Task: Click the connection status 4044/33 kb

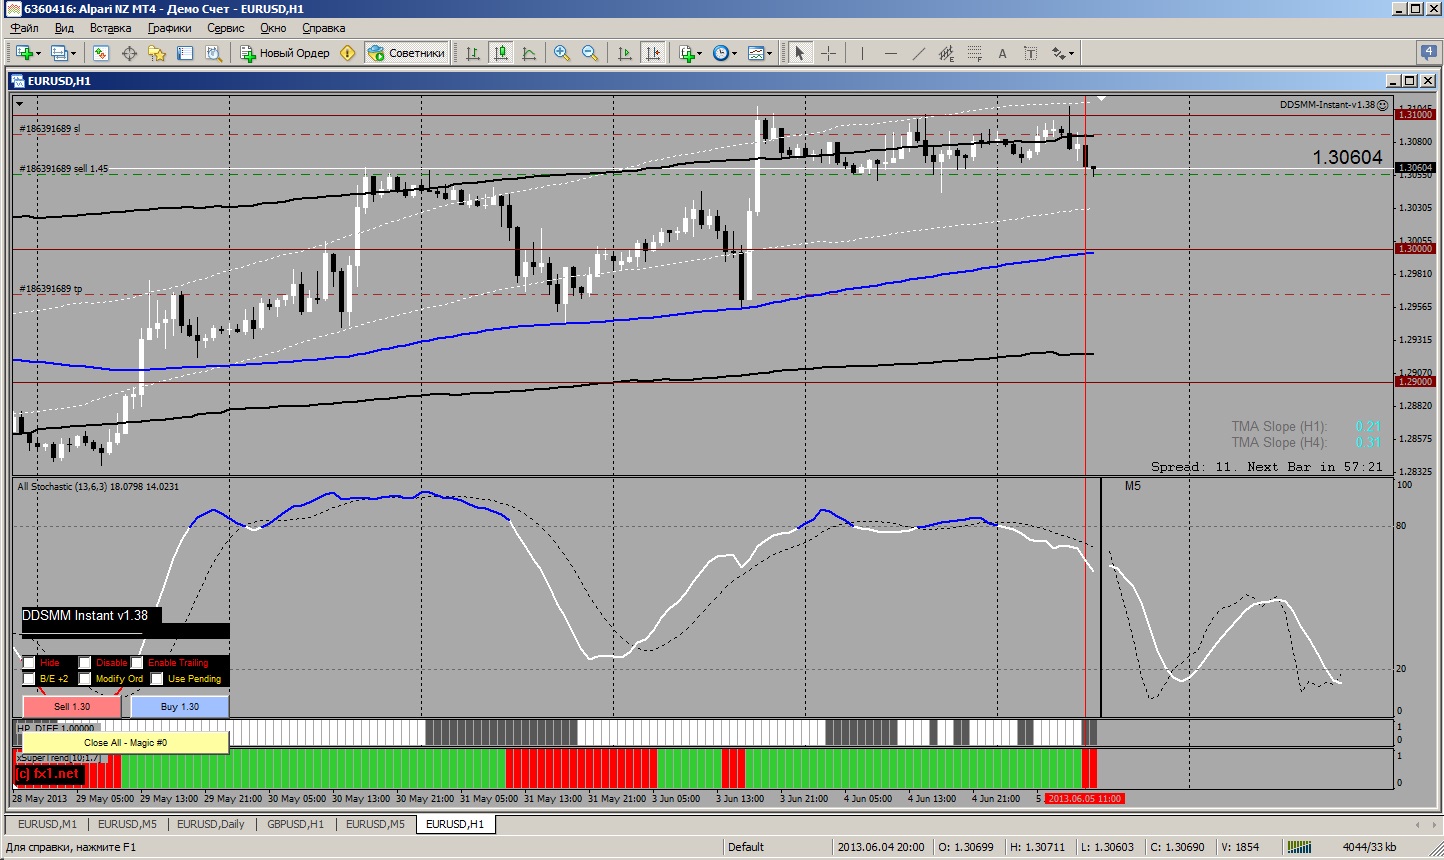Action: pyautogui.click(x=1369, y=847)
